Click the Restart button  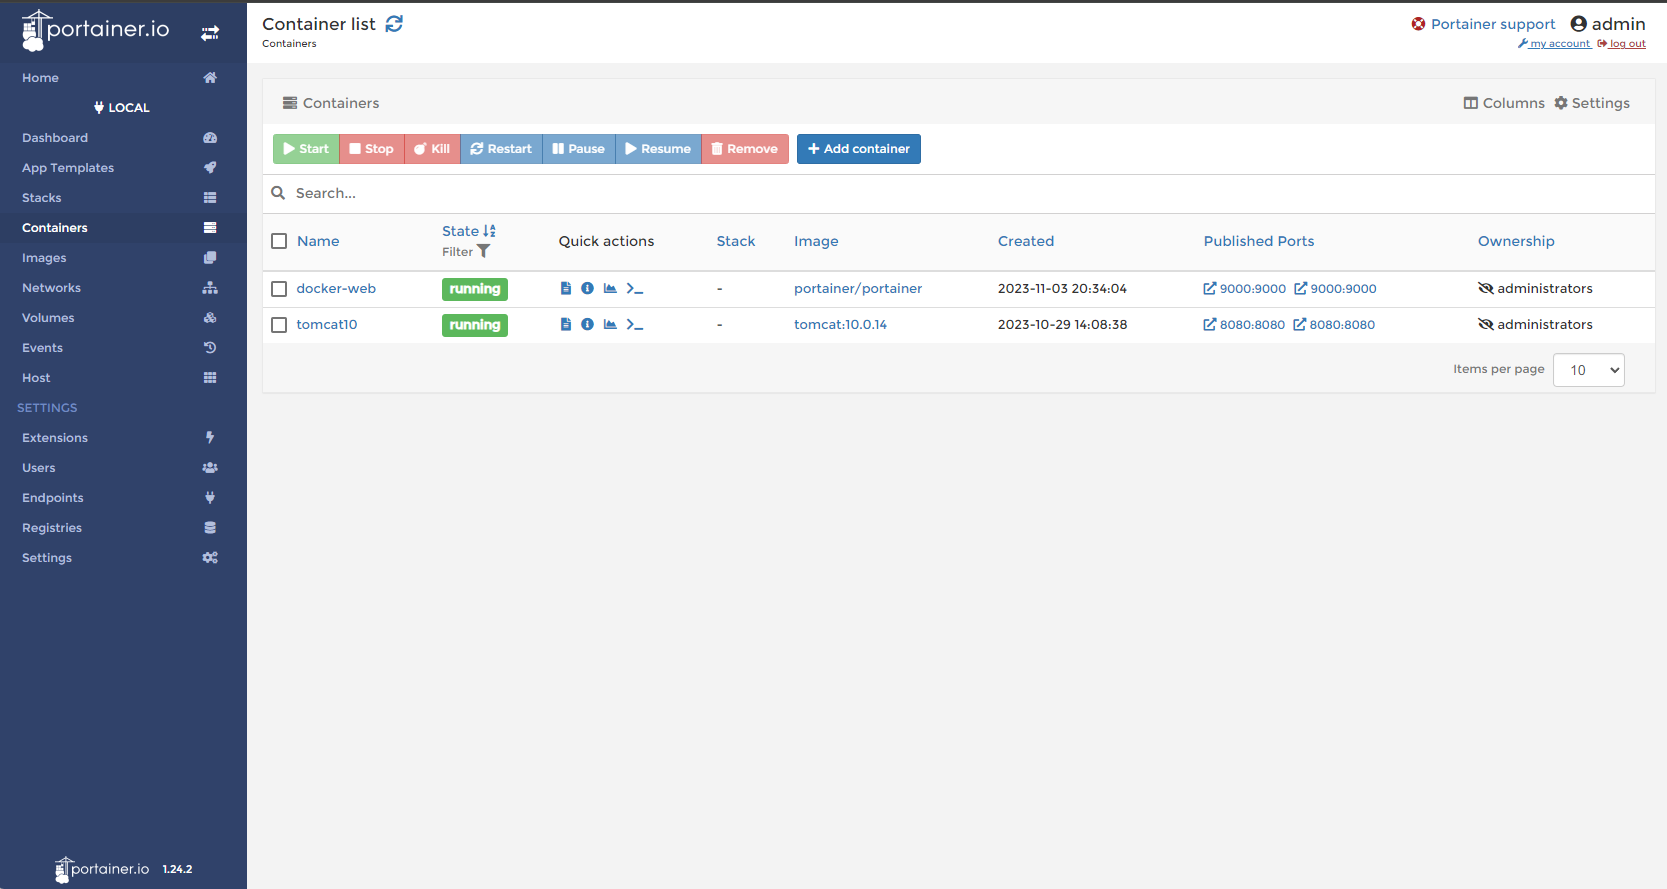(x=501, y=149)
